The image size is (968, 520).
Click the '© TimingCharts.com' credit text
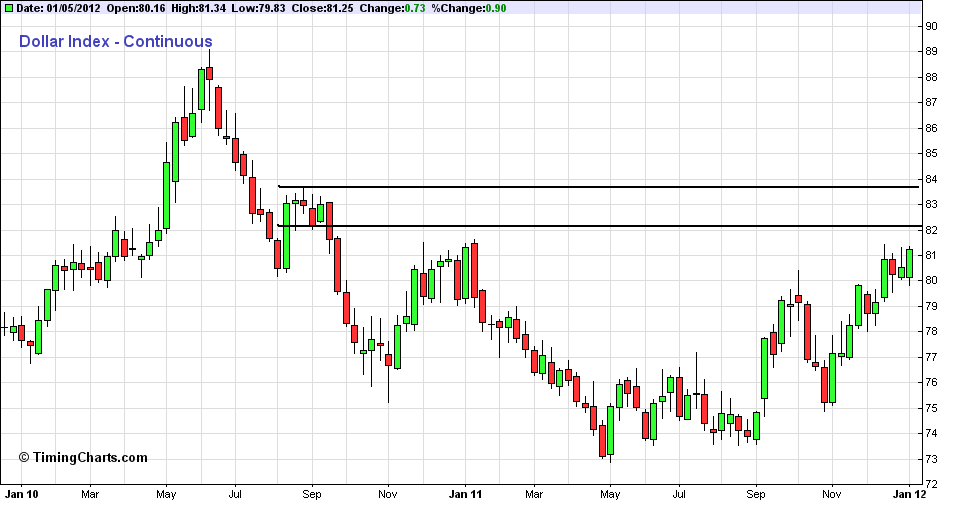pyautogui.click(x=83, y=458)
